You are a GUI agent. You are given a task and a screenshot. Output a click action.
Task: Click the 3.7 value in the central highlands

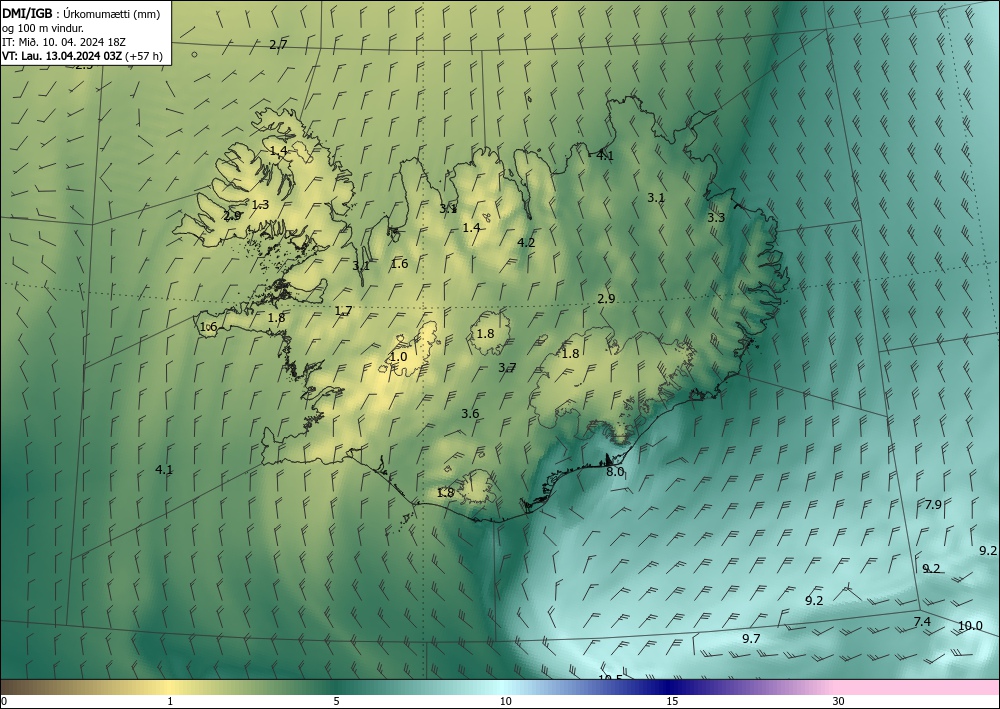tap(507, 367)
